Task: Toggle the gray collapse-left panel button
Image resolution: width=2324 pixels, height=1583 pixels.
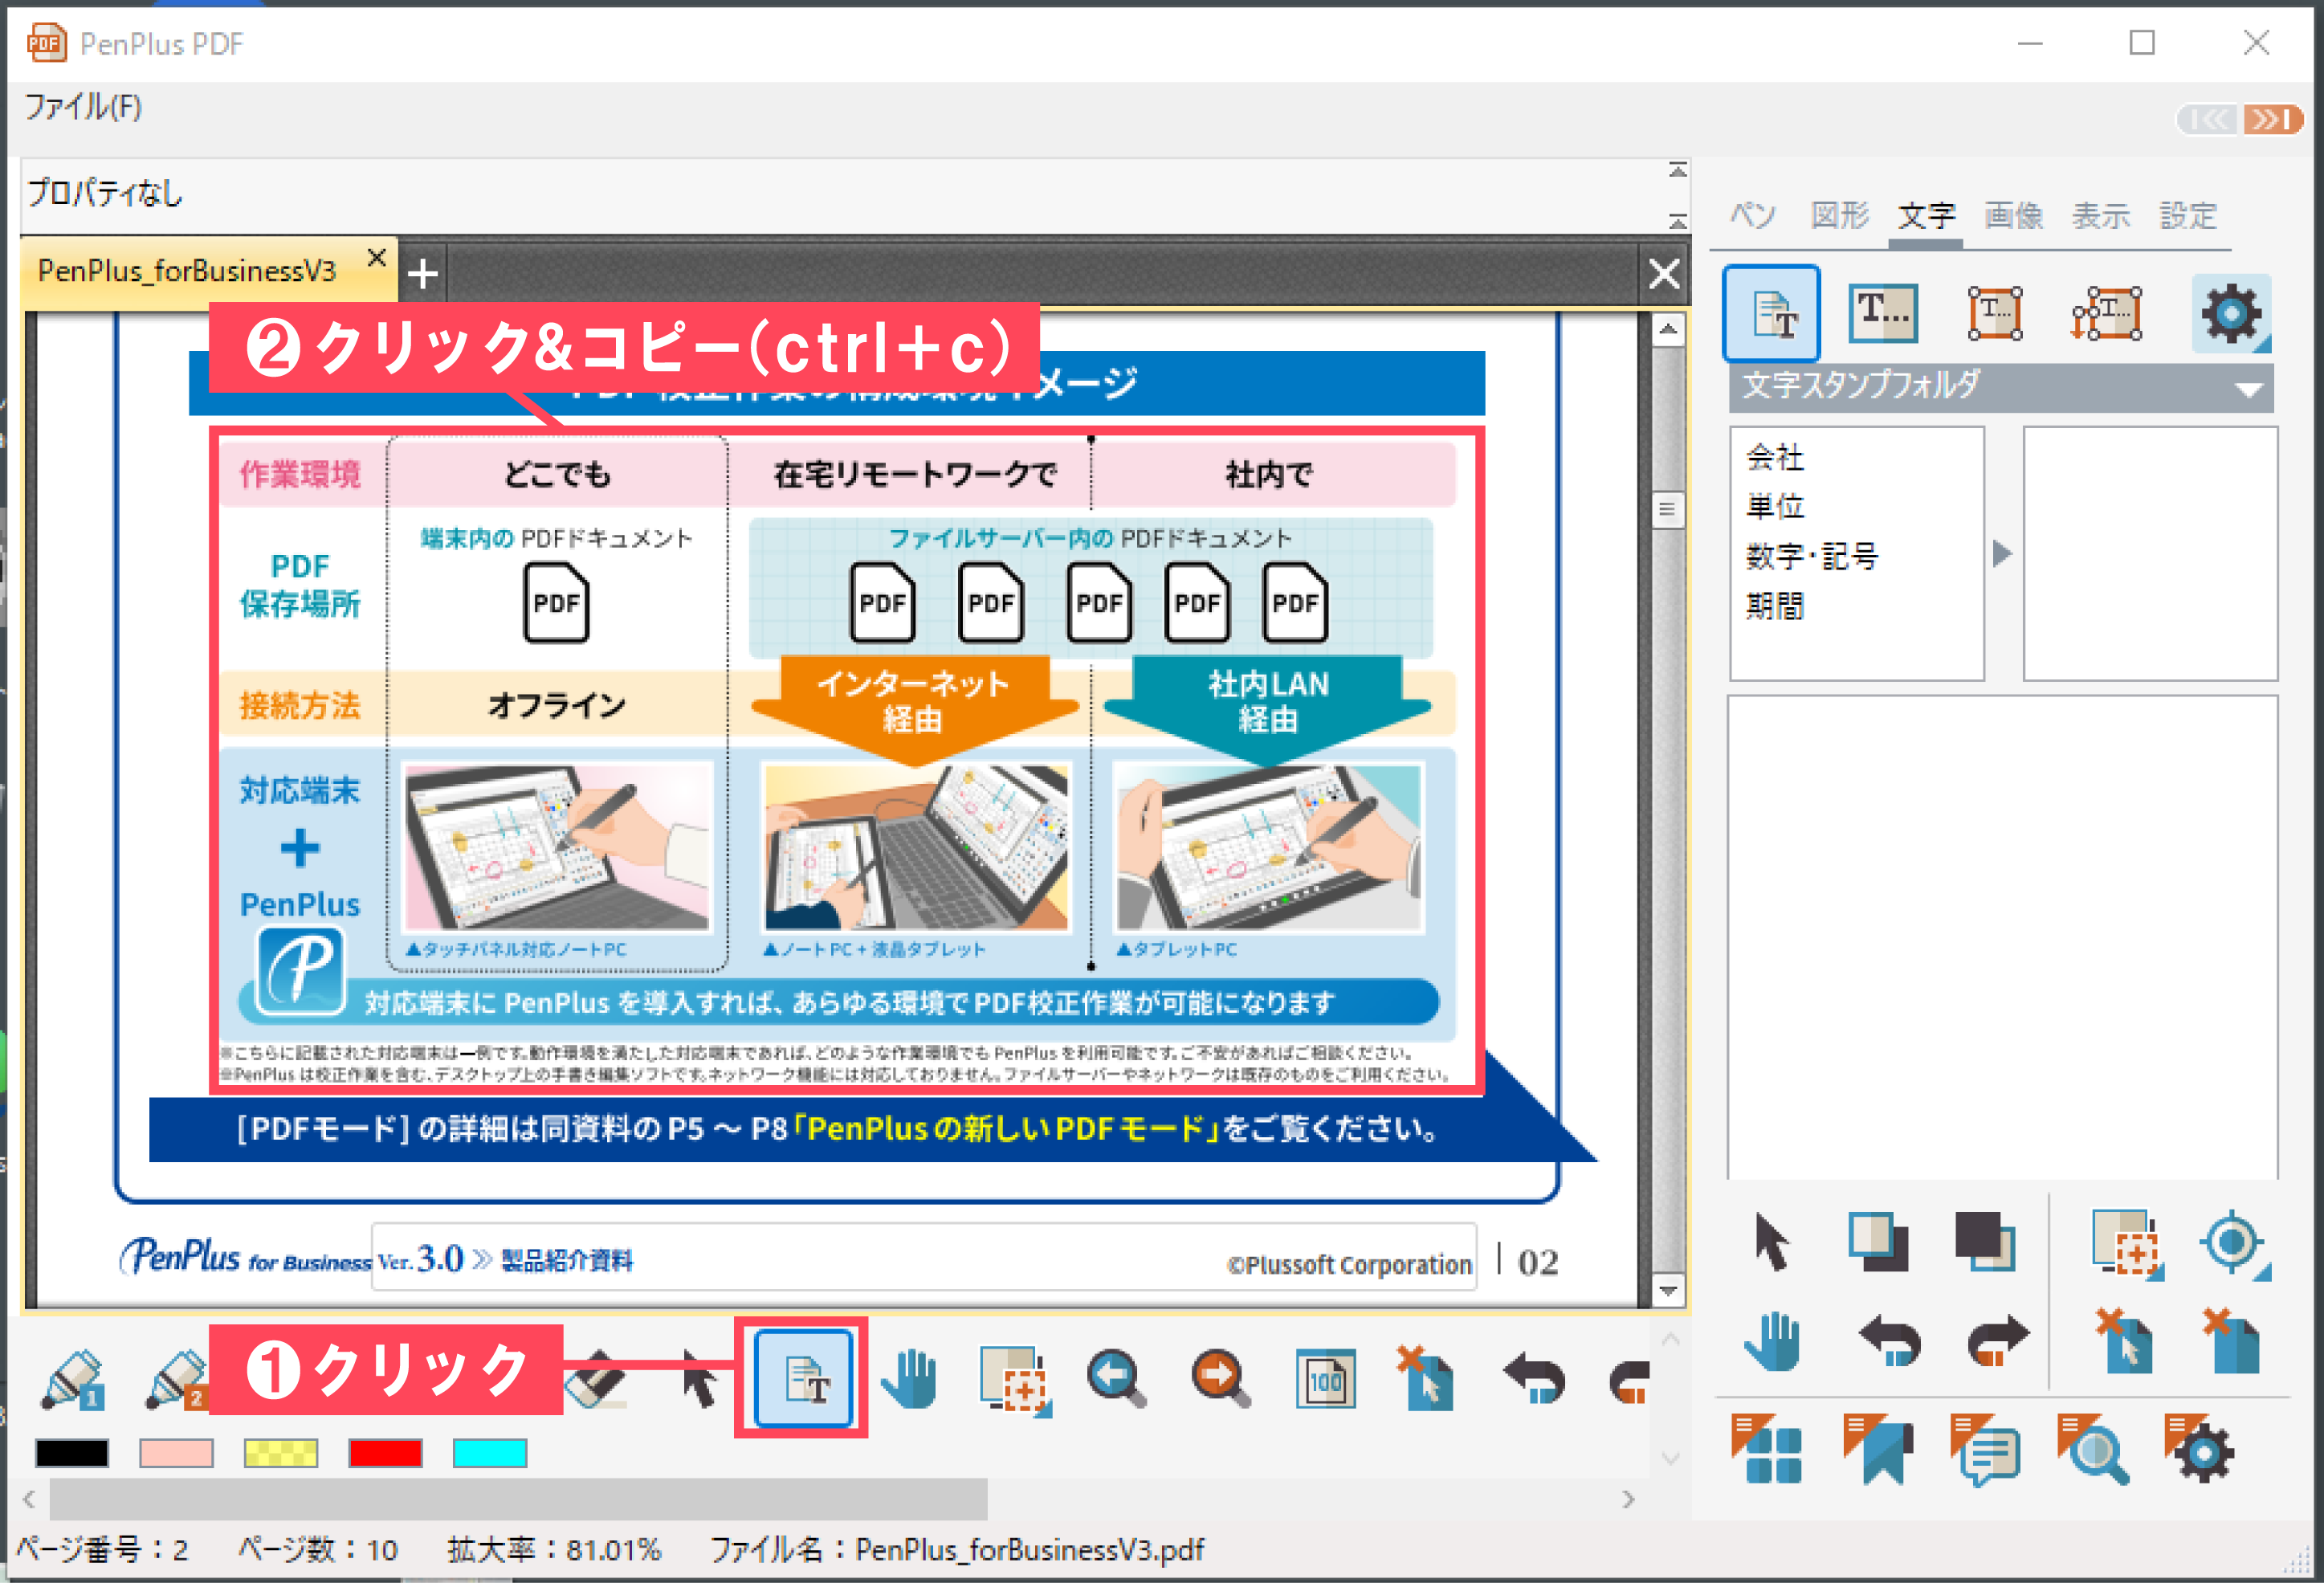Action: coord(2208,120)
